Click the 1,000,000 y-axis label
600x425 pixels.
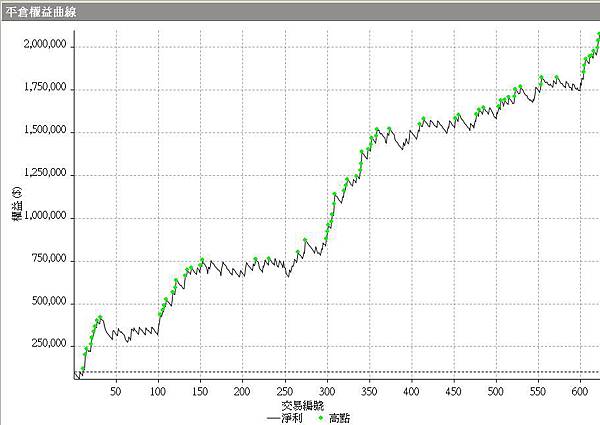click(x=45, y=216)
